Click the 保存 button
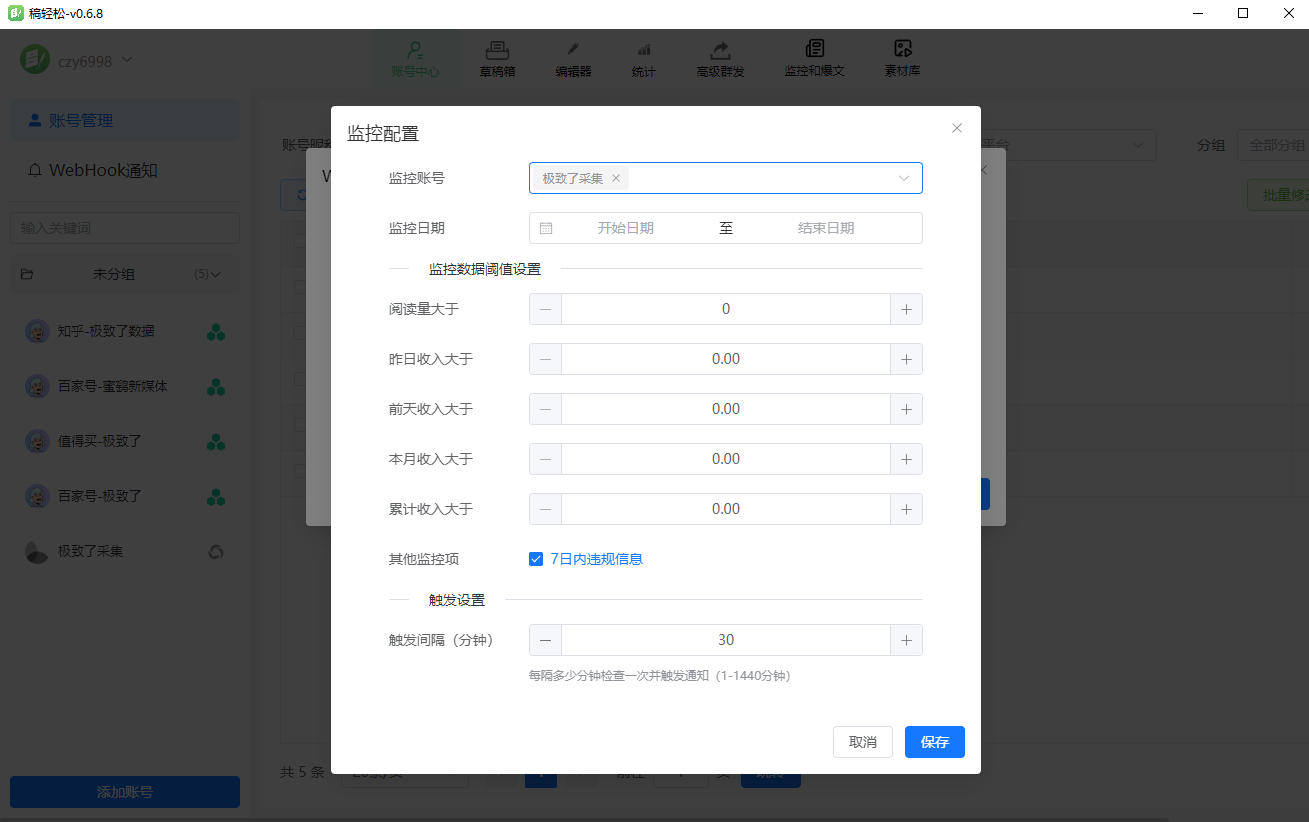Viewport: 1309px width, 822px height. [934, 742]
